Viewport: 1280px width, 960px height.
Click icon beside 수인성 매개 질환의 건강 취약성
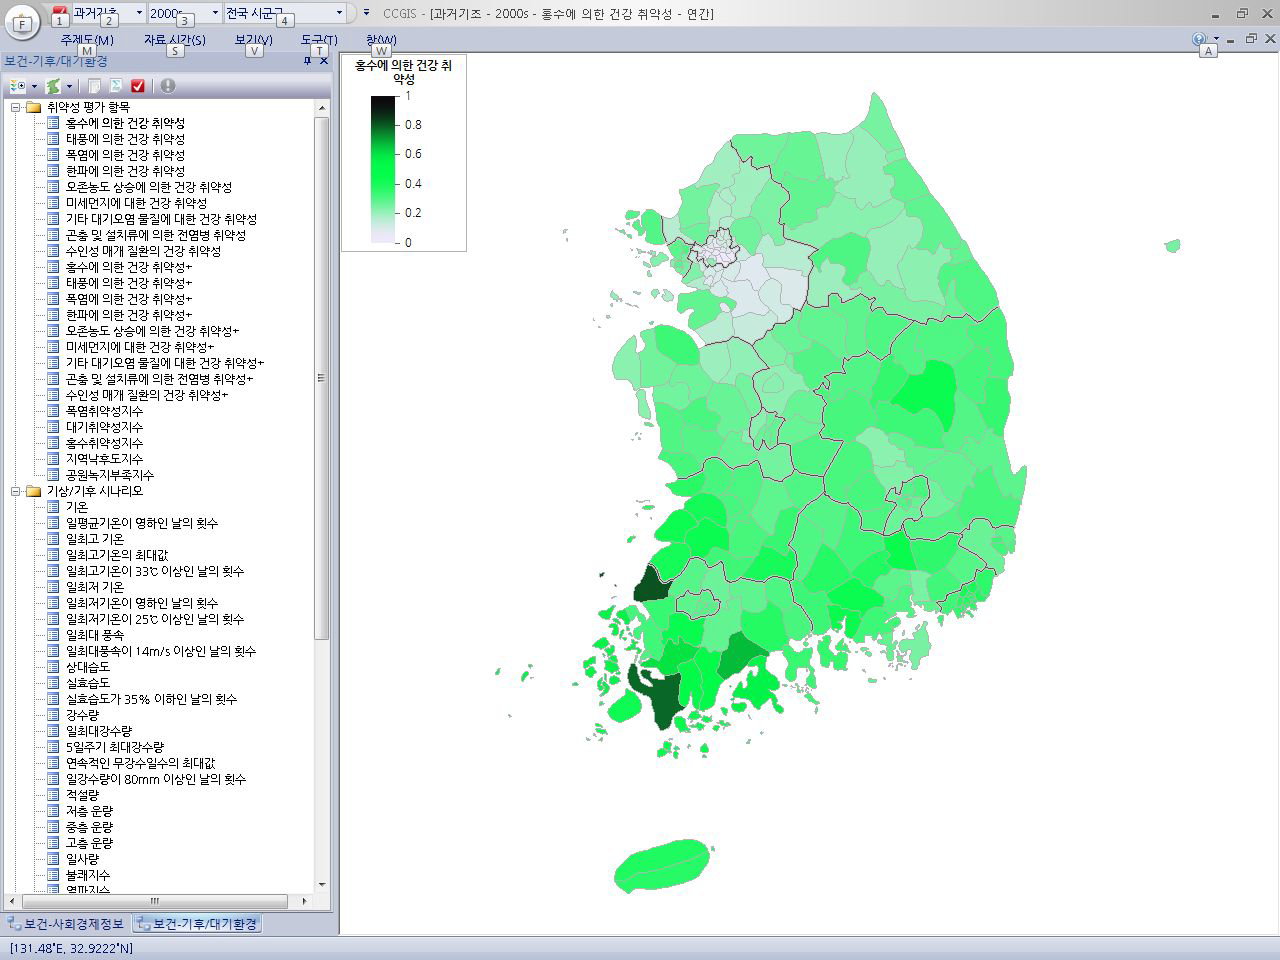53,251
